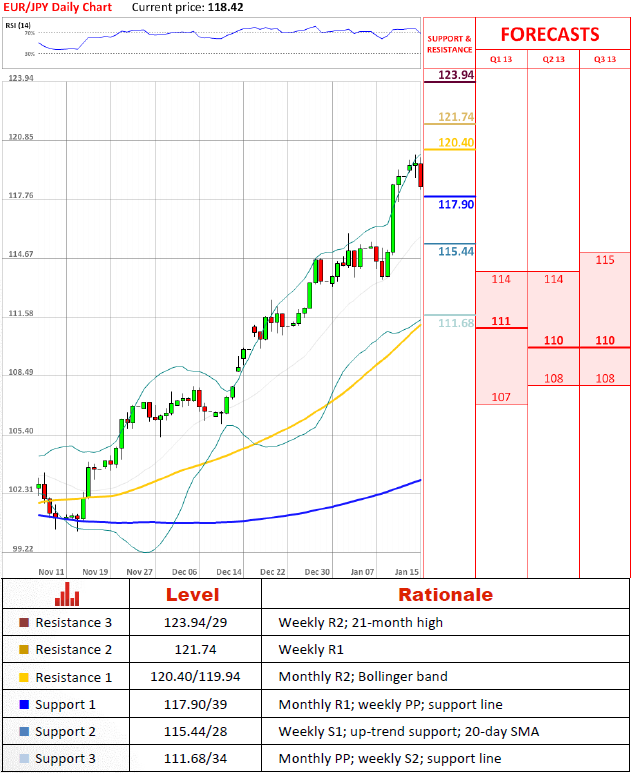Click the Resistance 3 color swatch
Image resolution: width=631 pixels, height=773 pixels.
pyautogui.click(x=24, y=623)
